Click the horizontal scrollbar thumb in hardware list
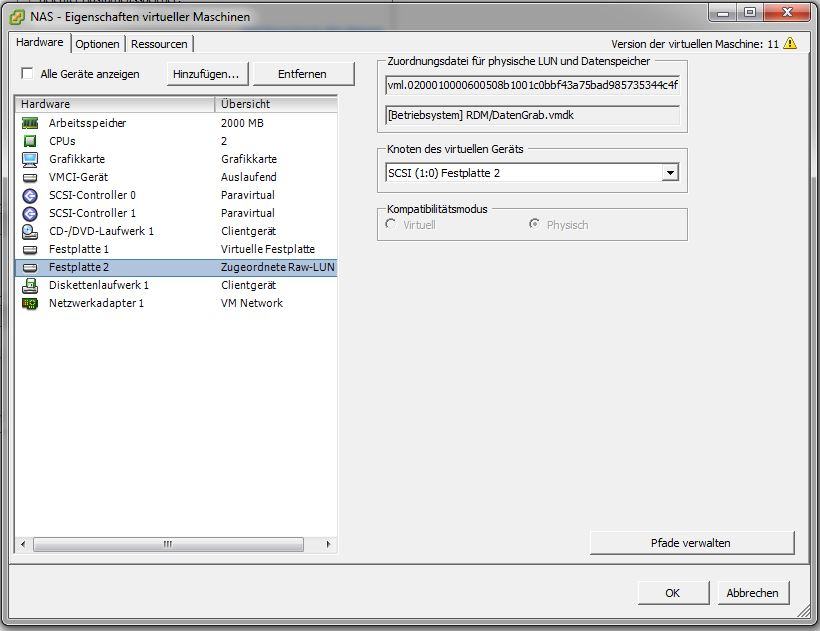The height and width of the screenshot is (631, 820). coord(168,544)
